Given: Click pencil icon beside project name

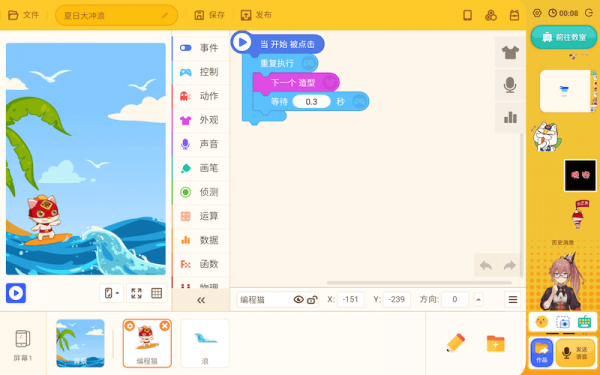Looking at the screenshot, I should pos(165,15).
